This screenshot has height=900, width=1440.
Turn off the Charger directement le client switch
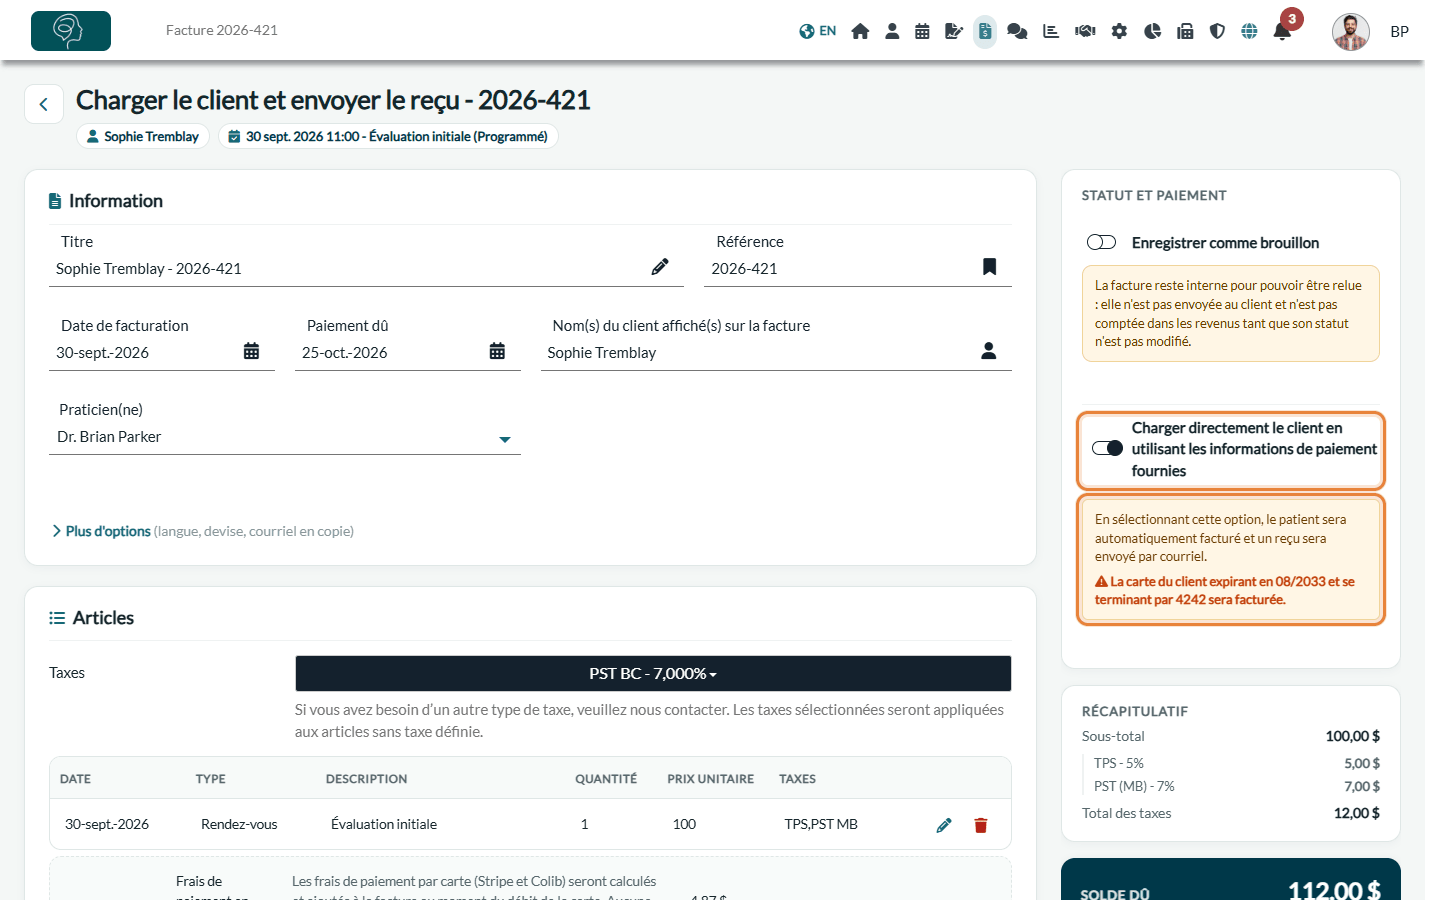[x=1107, y=448]
